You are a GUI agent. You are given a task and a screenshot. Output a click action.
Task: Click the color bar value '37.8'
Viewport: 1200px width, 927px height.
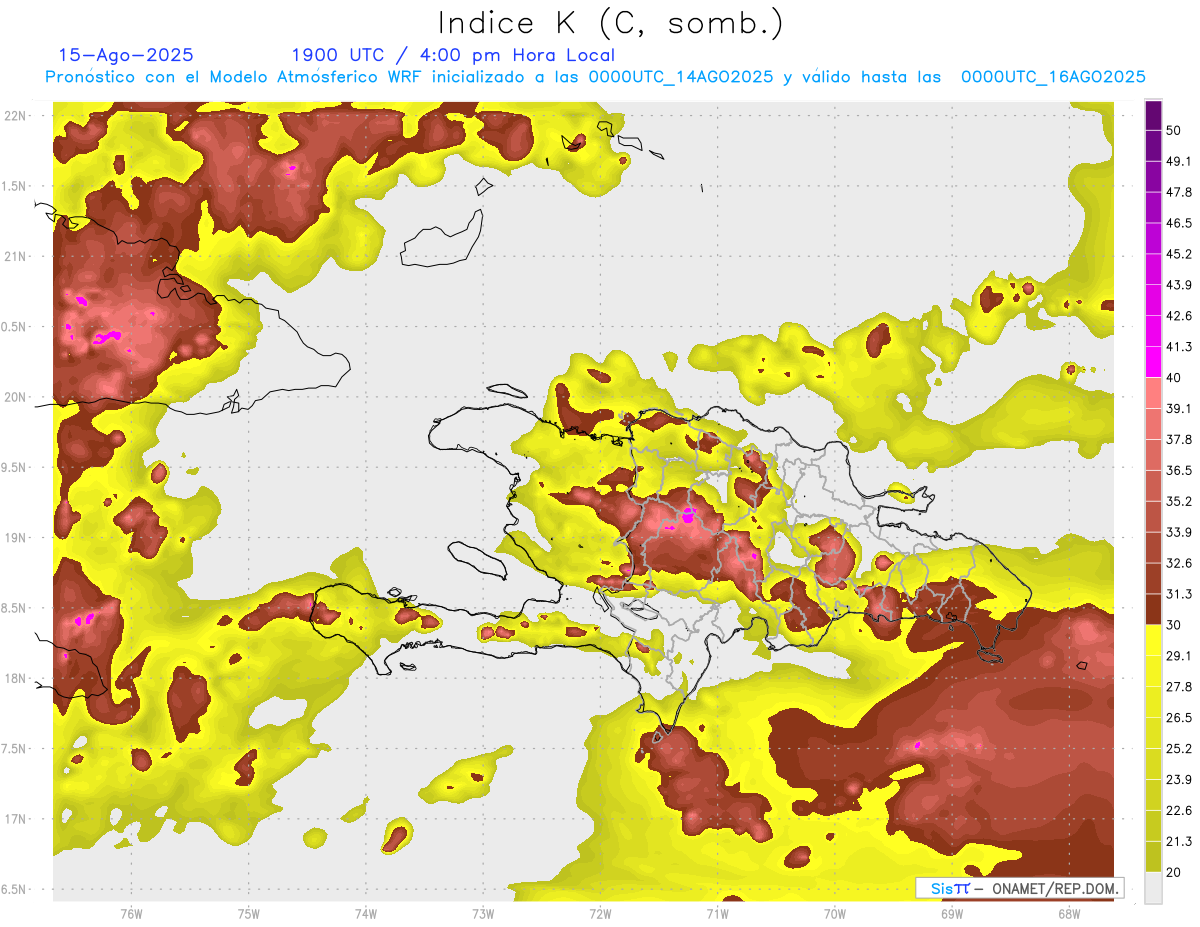(1179, 439)
